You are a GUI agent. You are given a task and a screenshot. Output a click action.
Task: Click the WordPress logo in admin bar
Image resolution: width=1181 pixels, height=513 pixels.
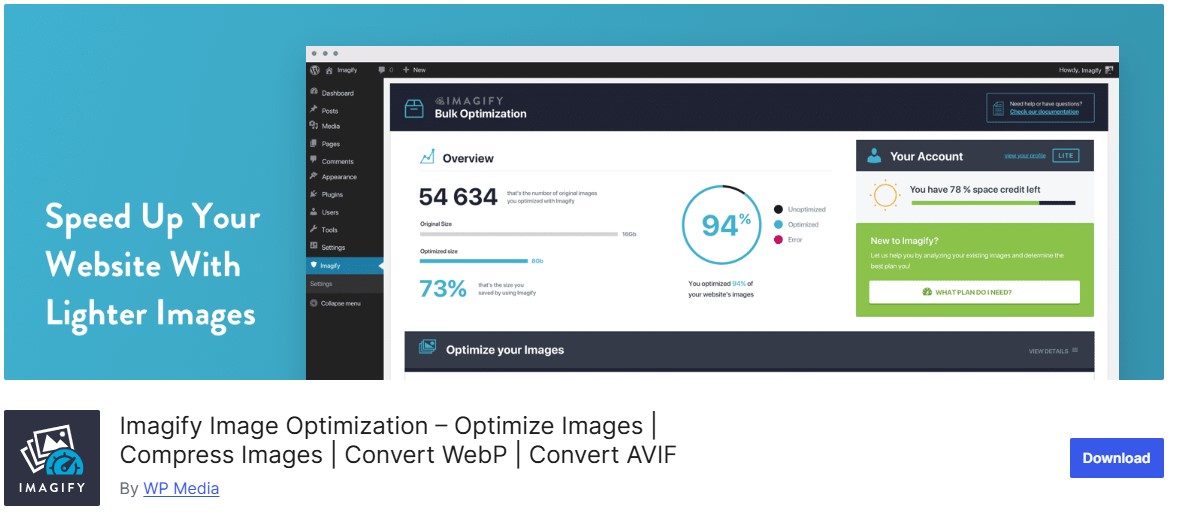coord(314,70)
